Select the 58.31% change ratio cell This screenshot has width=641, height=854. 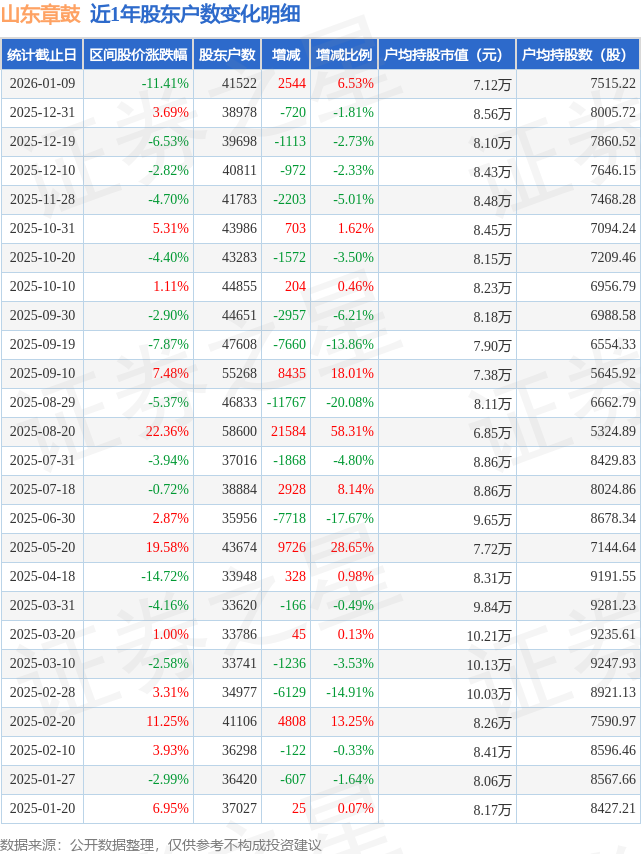(x=354, y=432)
